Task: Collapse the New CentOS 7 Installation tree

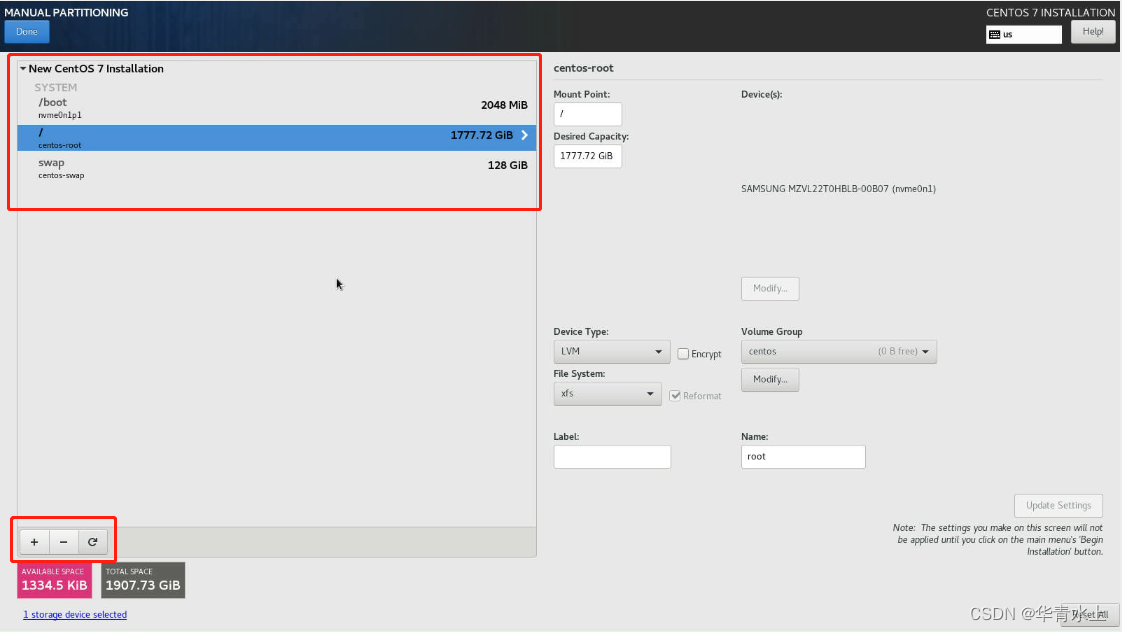Action: 23,69
